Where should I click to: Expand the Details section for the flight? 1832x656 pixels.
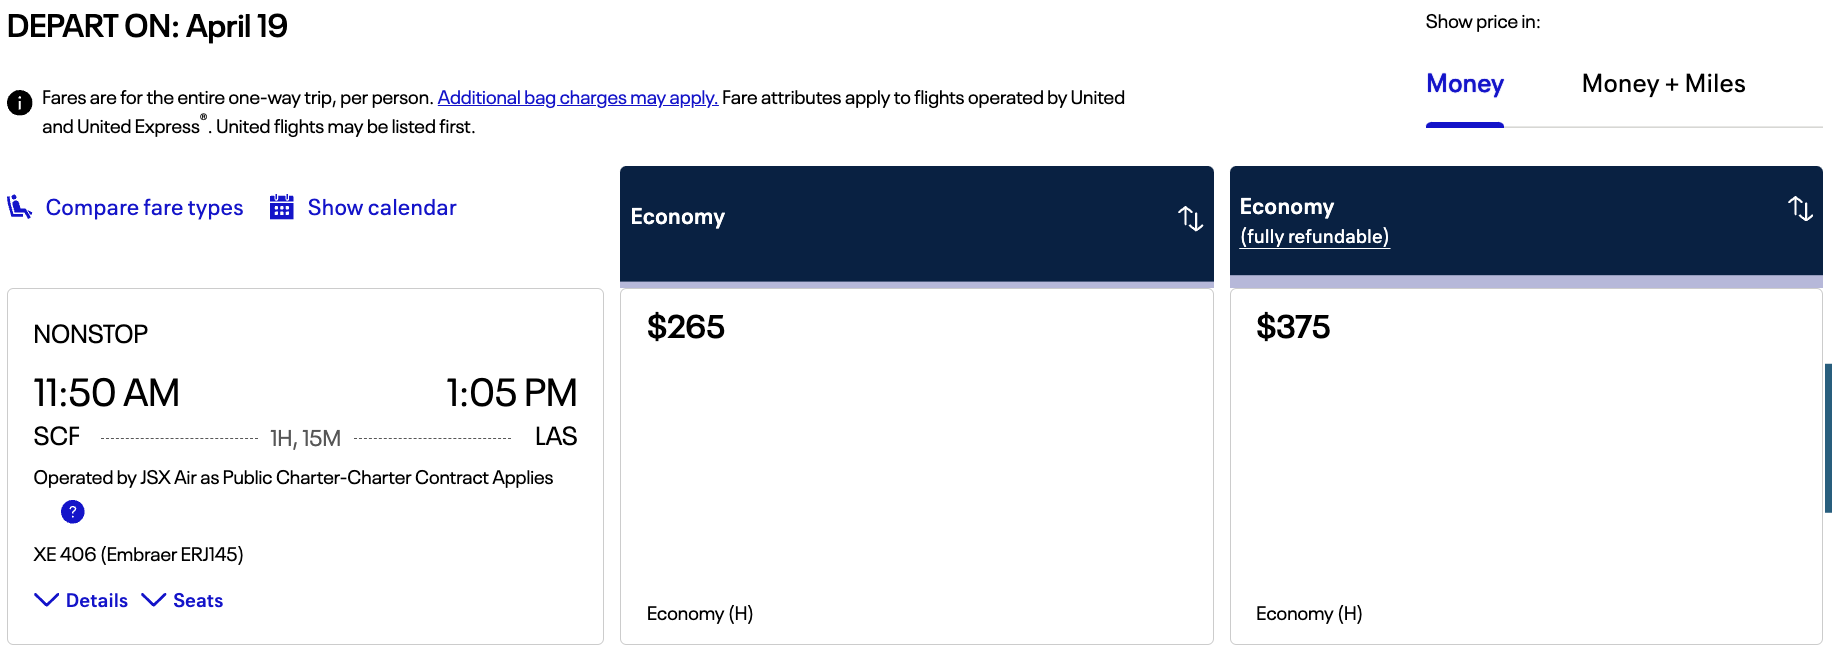pyautogui.click(x=96, y=600)
